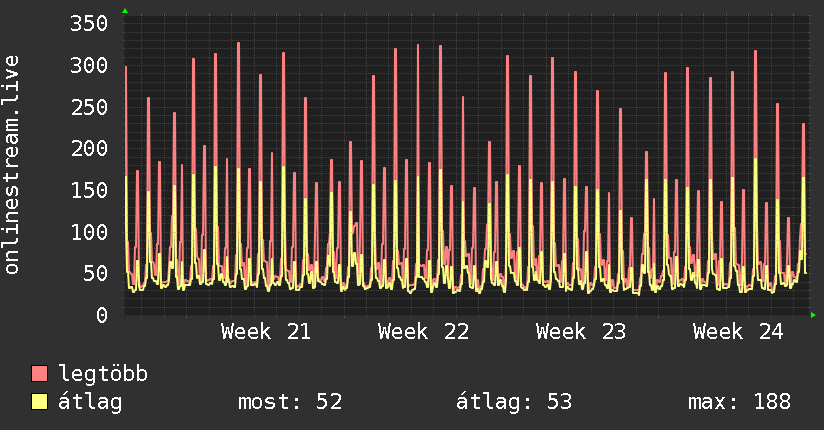This screenshot has width=824, height=430.
Task: Click the 350 y-axis value
Action: point(89,24)
